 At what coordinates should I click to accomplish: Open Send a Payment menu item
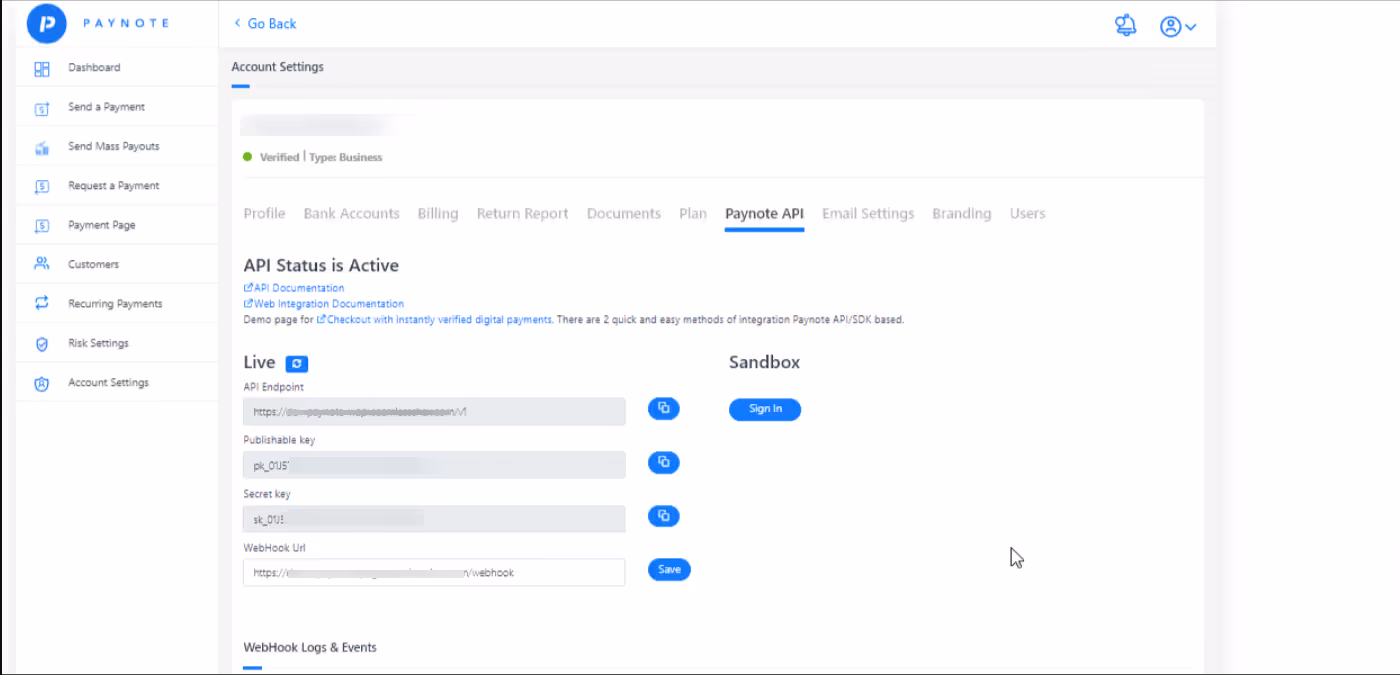pos(106,107)
